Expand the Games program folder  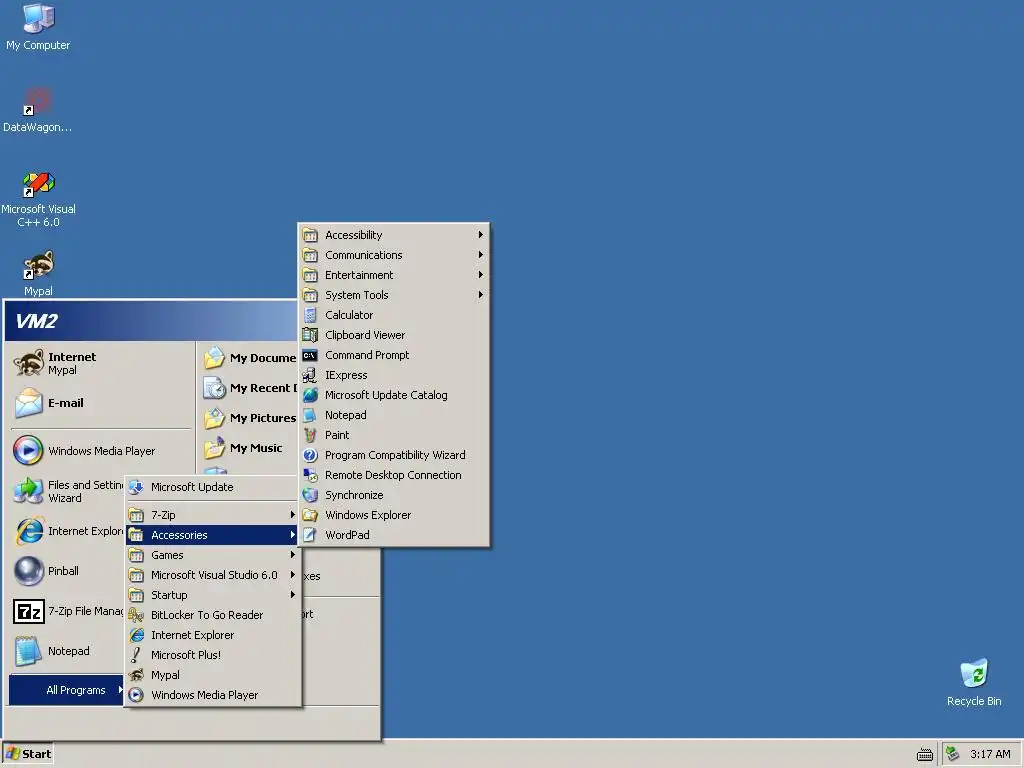pos(213,555)
